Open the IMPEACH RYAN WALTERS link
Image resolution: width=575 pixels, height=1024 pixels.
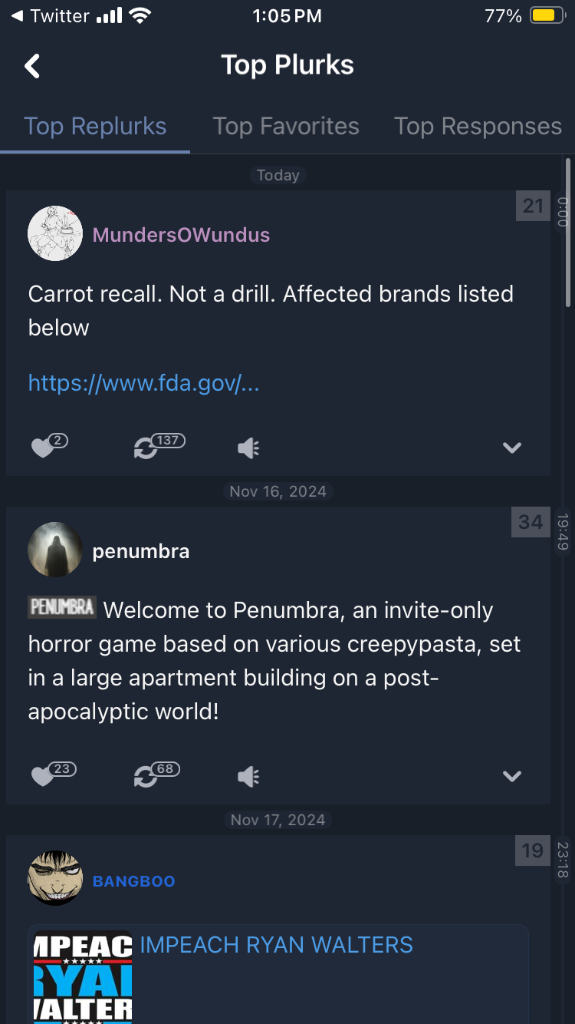tap(276, 944)
